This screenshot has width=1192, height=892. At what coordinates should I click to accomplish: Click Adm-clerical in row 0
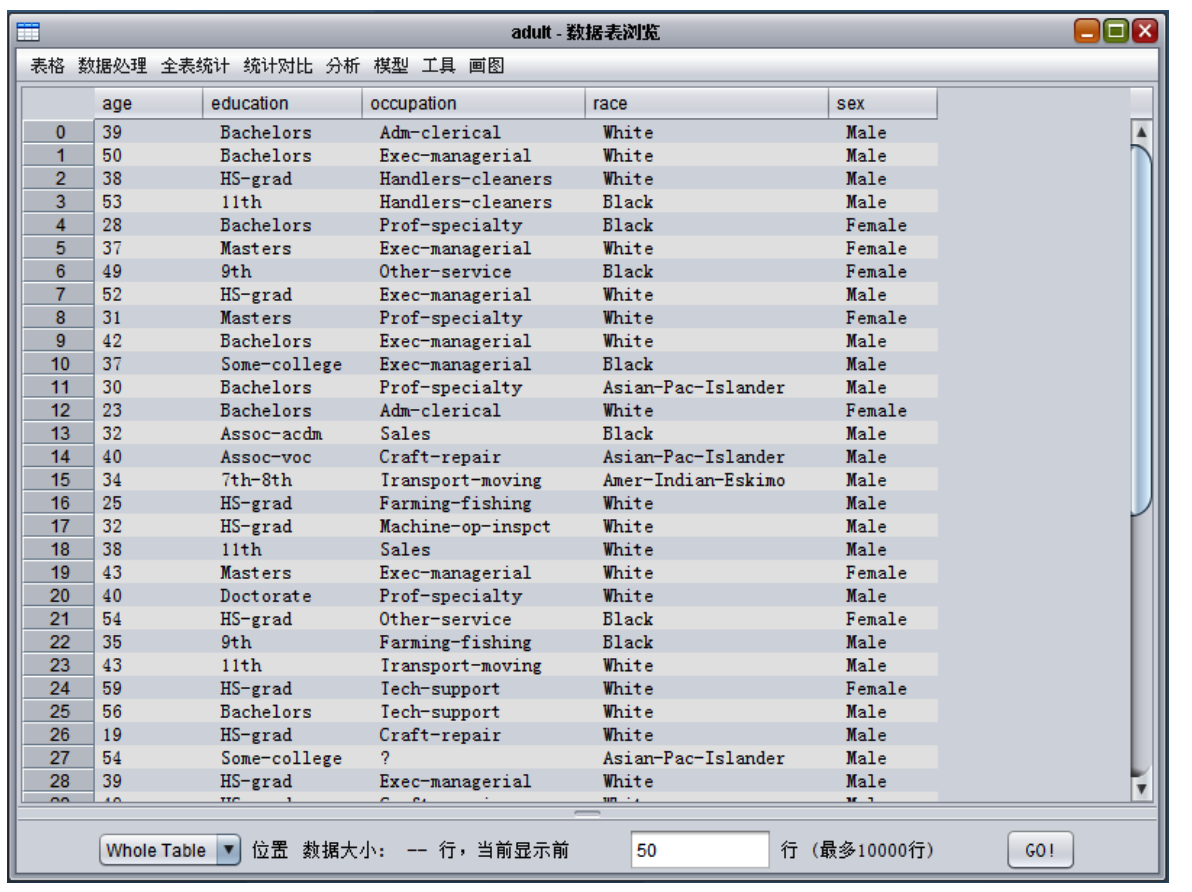[440, 132]
